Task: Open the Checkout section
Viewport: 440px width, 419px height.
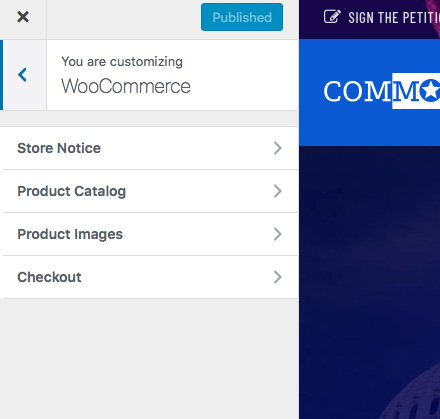Action: point(149,277)
